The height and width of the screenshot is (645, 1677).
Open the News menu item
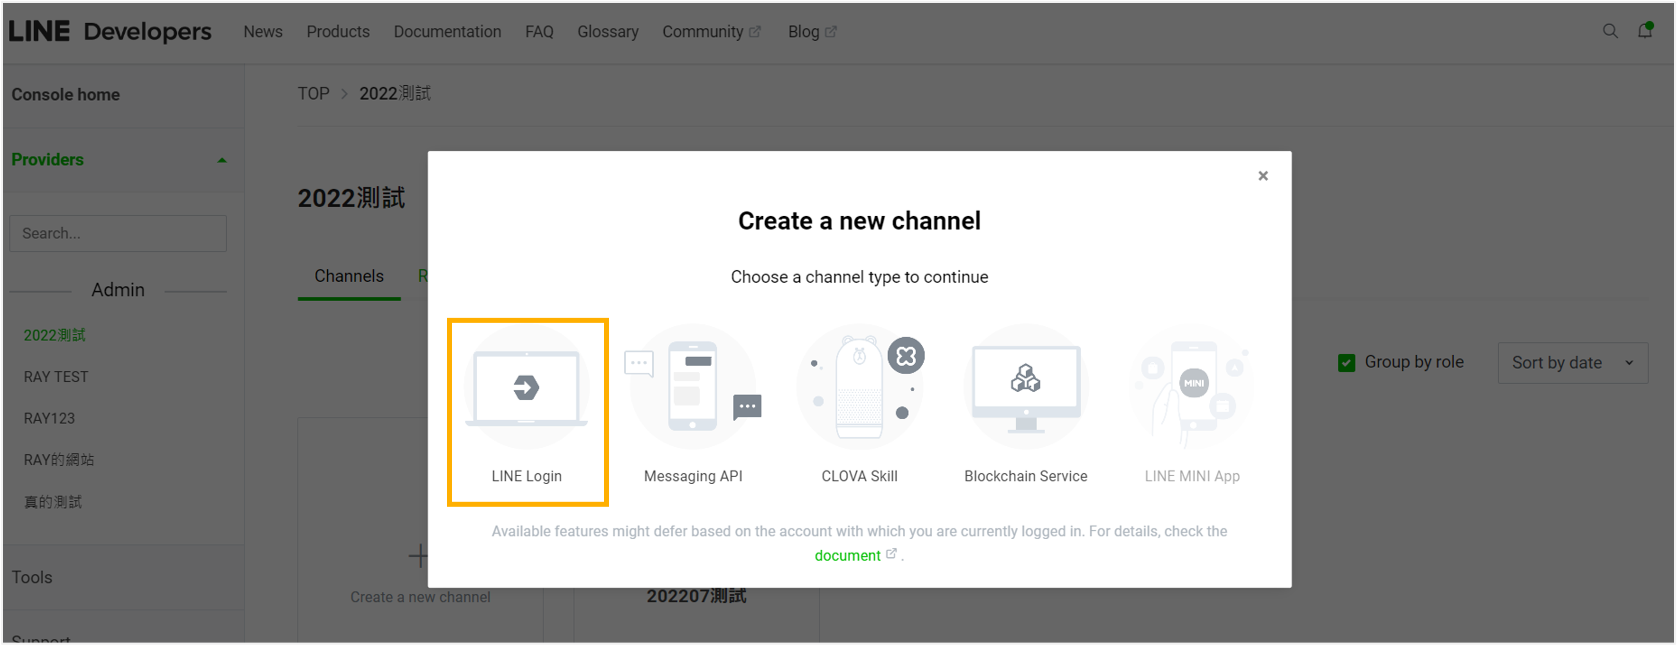click(x=263, y=32)
